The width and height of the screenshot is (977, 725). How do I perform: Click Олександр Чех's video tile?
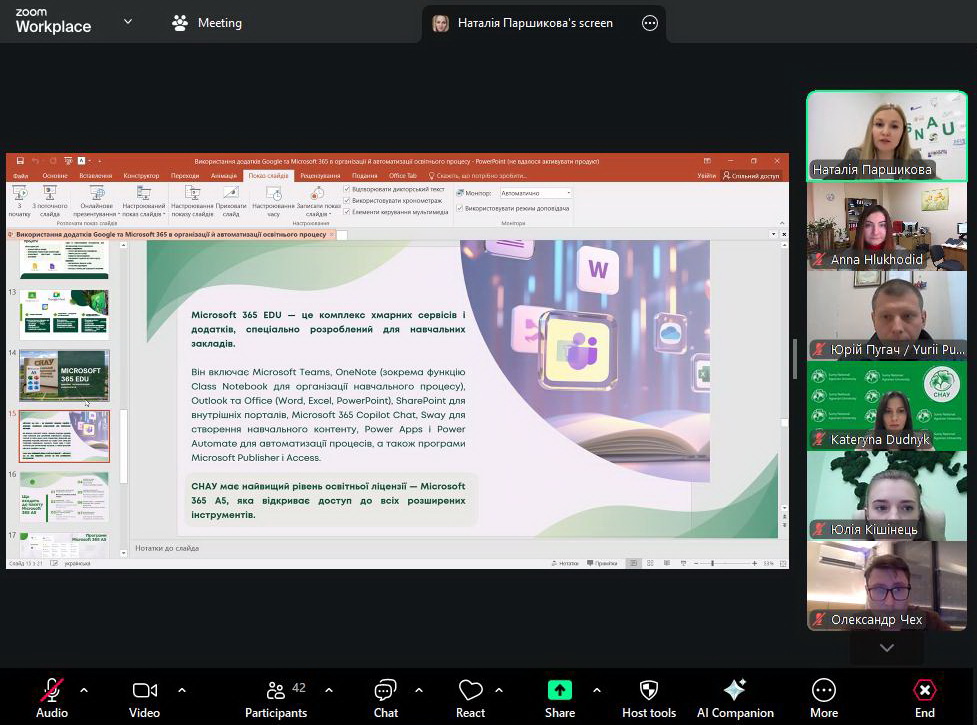[886, 586]
